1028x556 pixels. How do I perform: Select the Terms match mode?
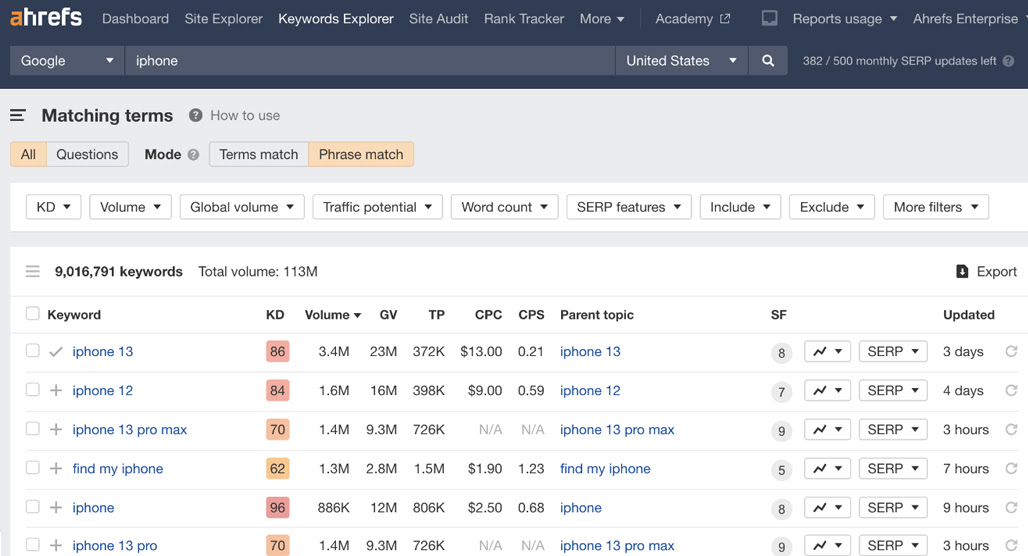click(259, 154)
